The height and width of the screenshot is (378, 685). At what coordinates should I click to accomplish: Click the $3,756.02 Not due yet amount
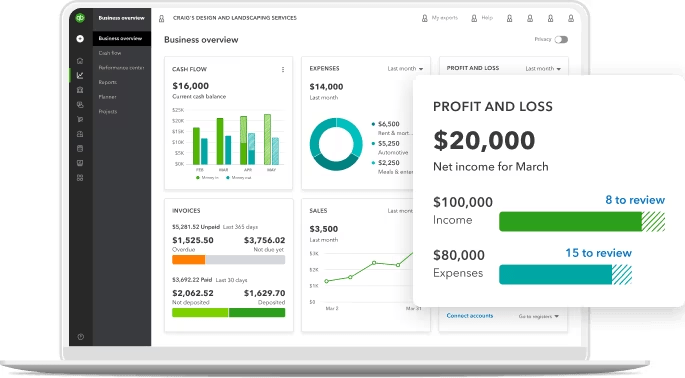[264, 240]
